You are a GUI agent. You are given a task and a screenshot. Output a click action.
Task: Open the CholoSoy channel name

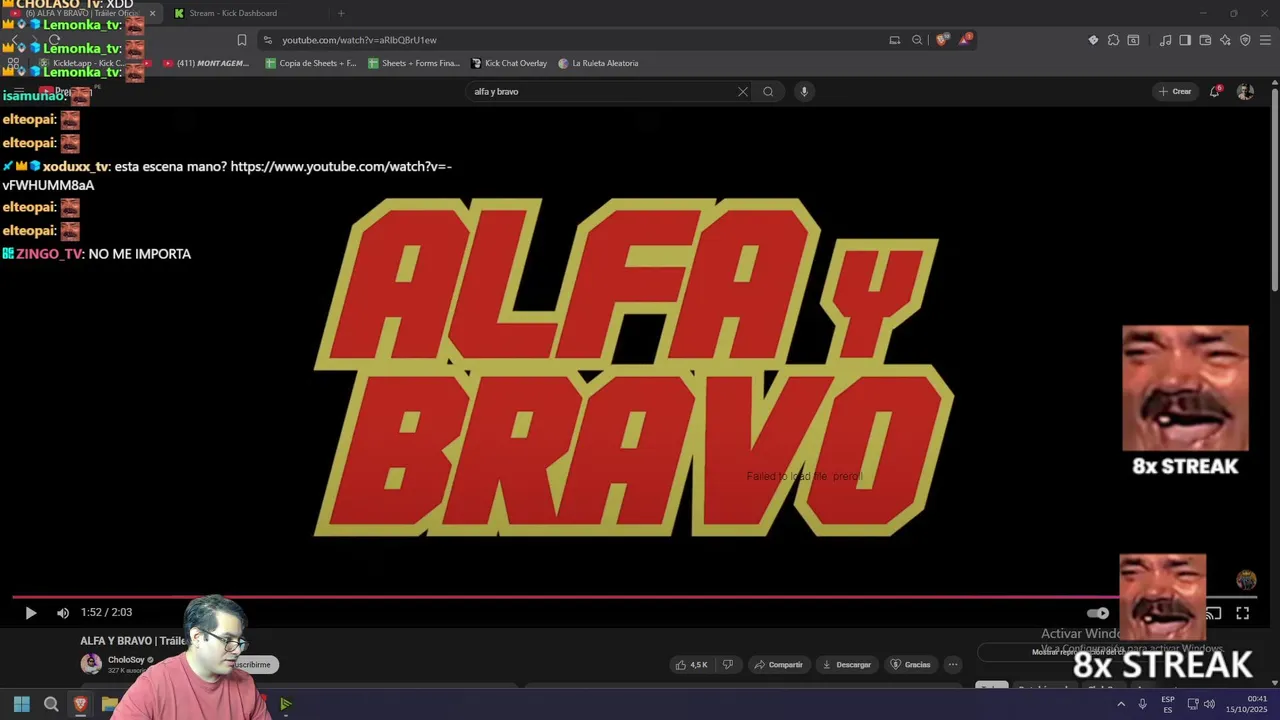click(x=126, y=660)
